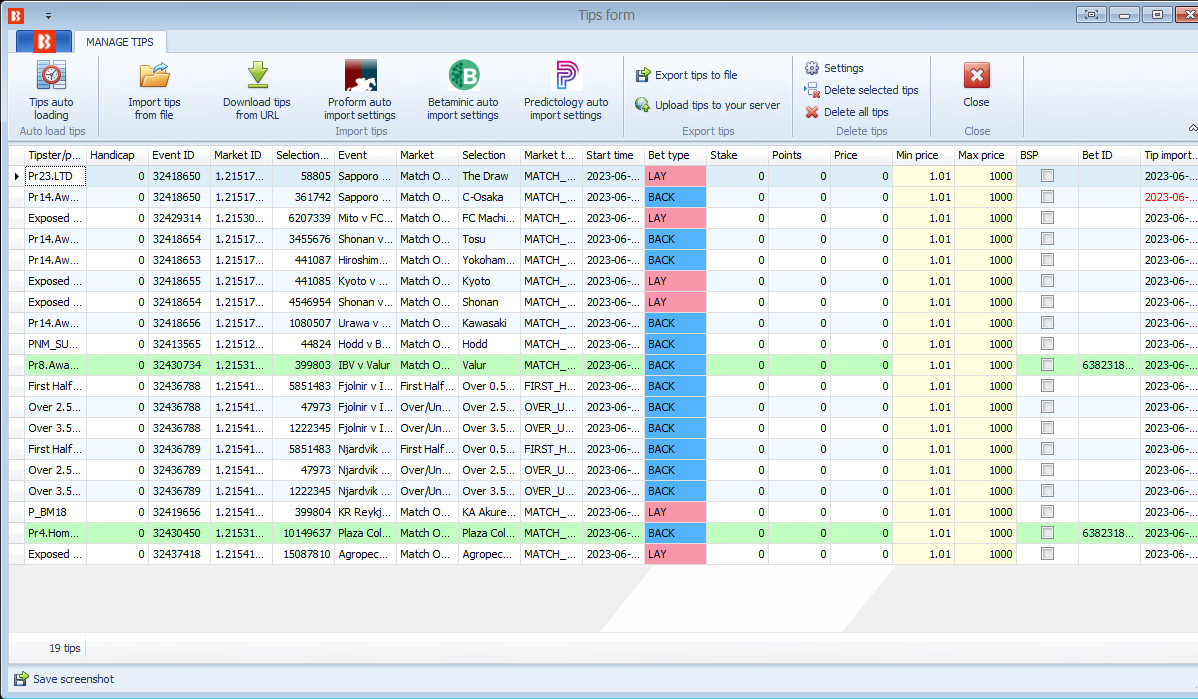
Task: Tick BSP checkbox in the Agropec... row
Action: pos(1047,554)
